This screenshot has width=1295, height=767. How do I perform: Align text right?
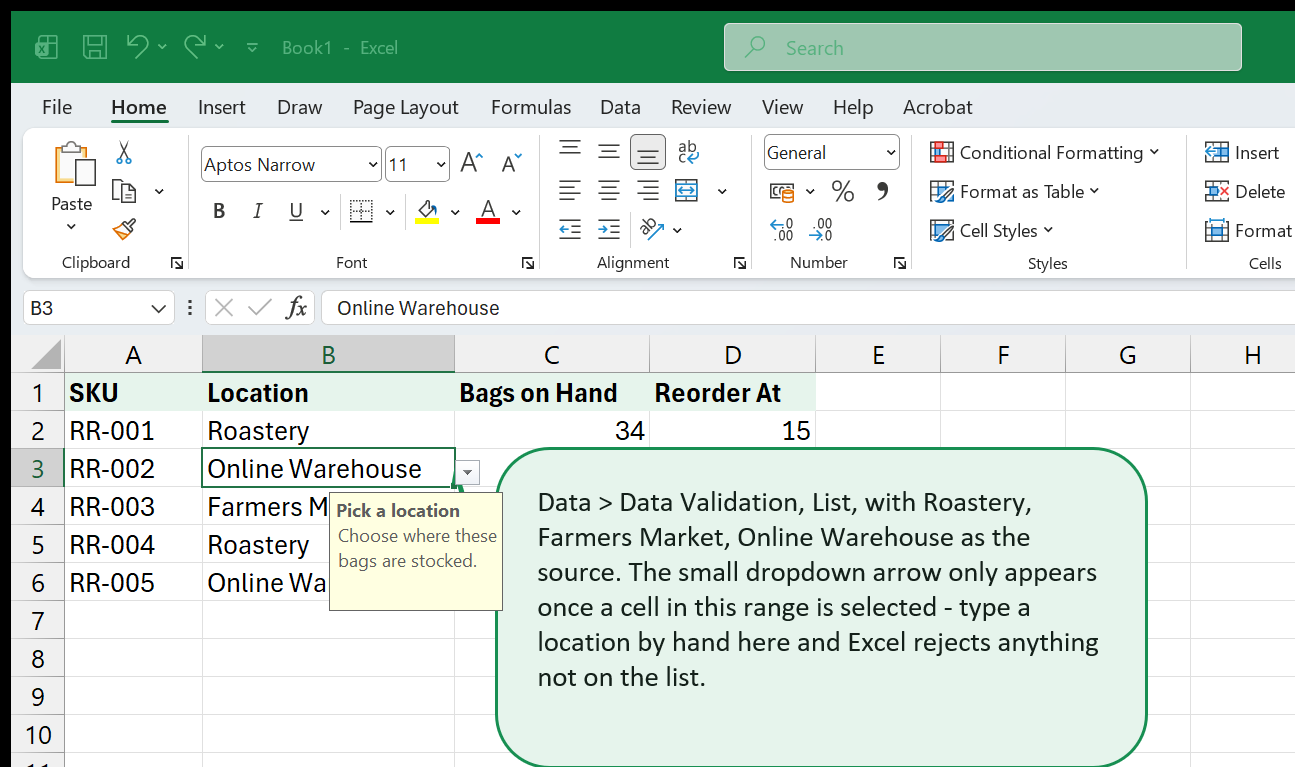pyautogui.click(x=648, y=190)
